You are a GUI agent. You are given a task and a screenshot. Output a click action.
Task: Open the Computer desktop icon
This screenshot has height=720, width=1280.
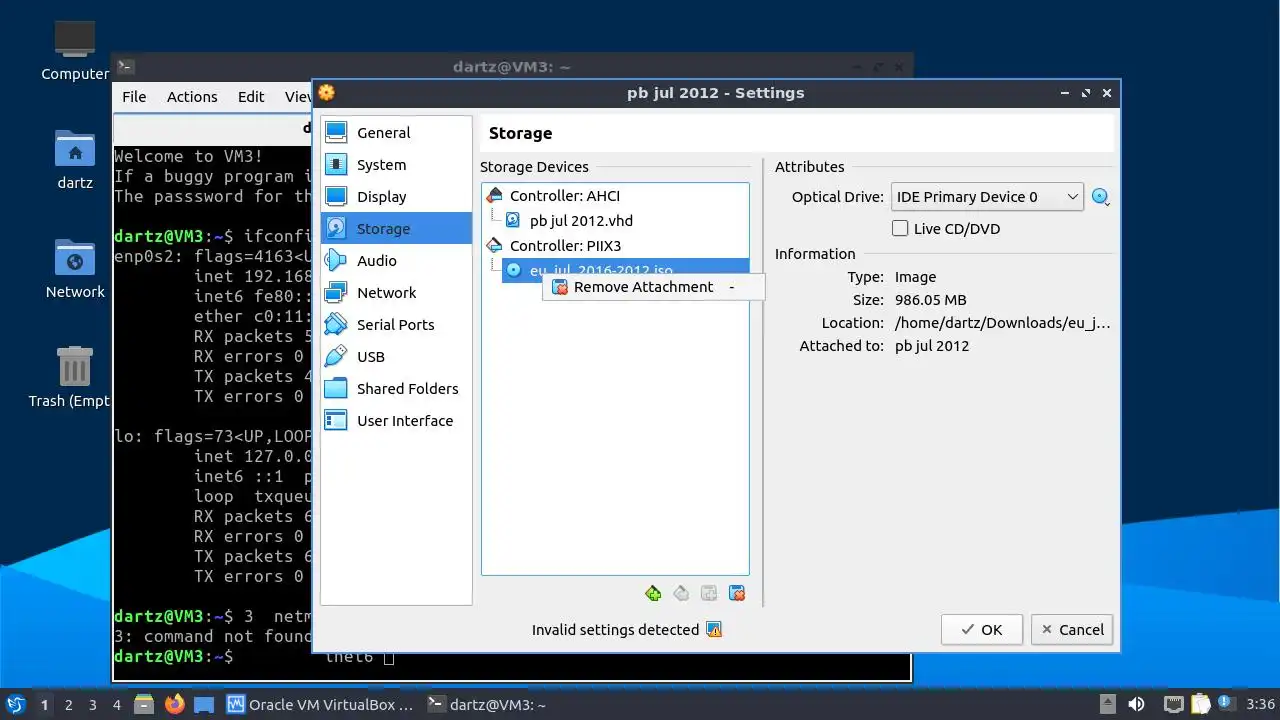pyautogui.click(x=75, y=50)
